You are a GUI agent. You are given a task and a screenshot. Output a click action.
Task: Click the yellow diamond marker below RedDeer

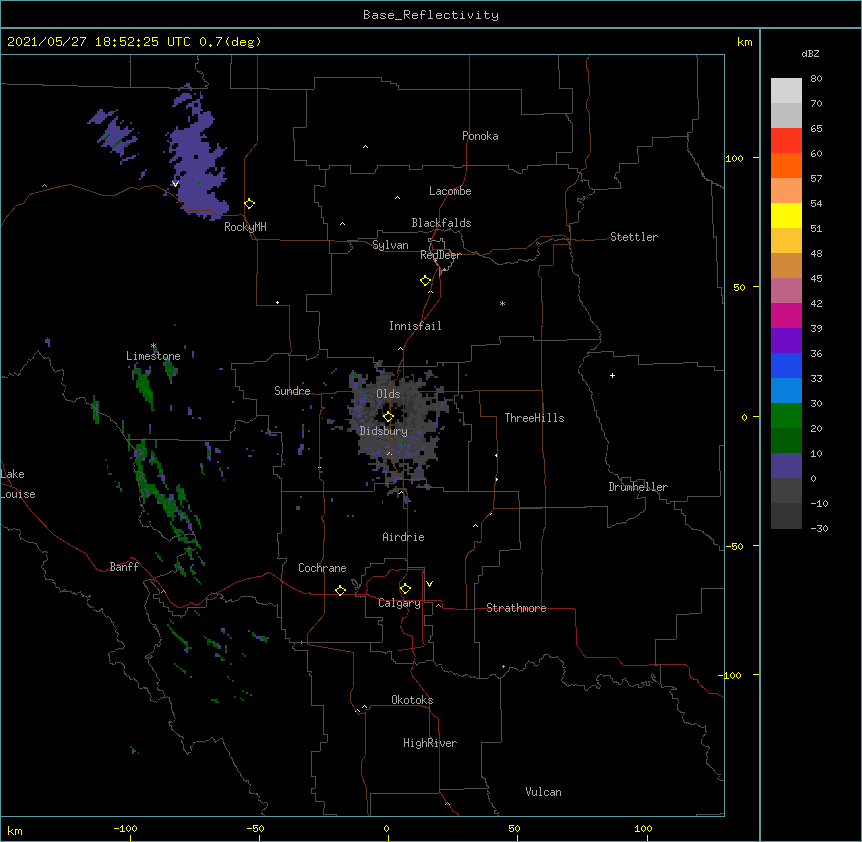426,281
